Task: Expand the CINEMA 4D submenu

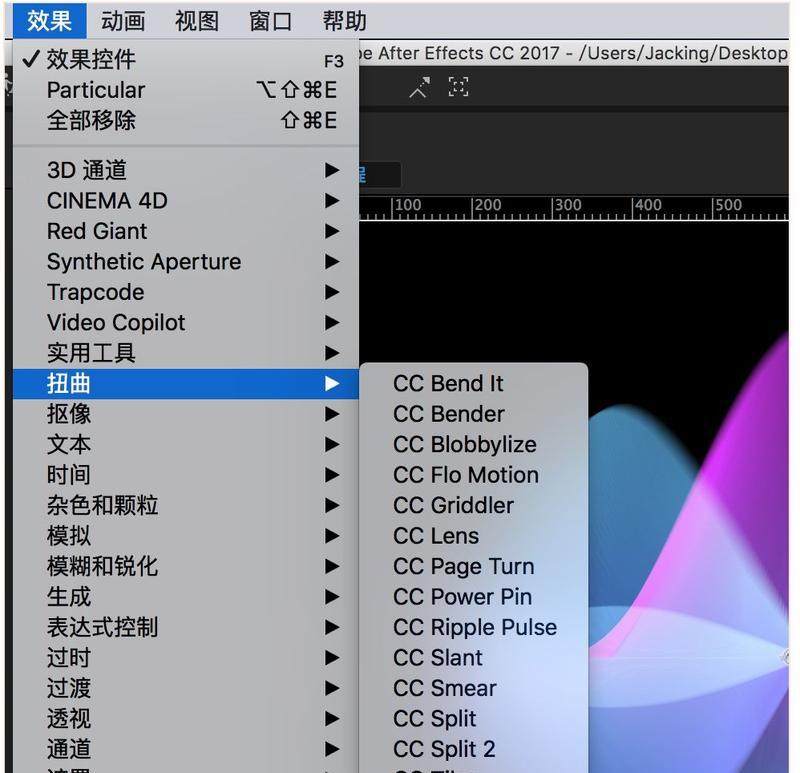Action: [186, 201]
